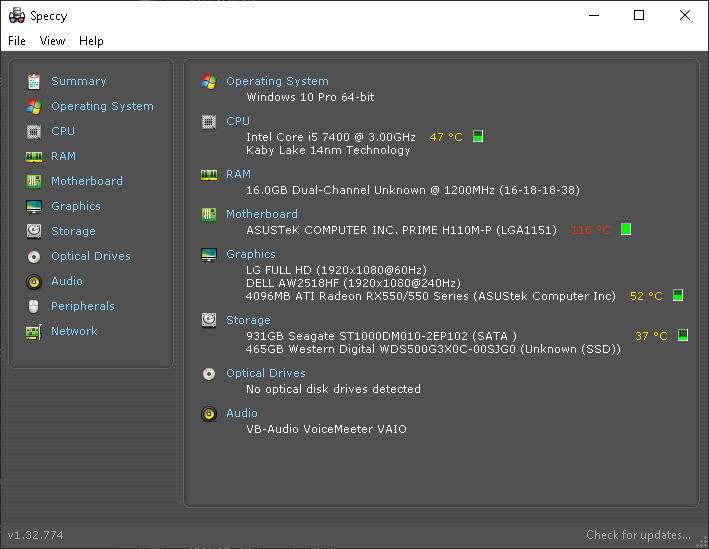
Task: Select Peripherals in the sidebar
Action: [x=83, y=306]
